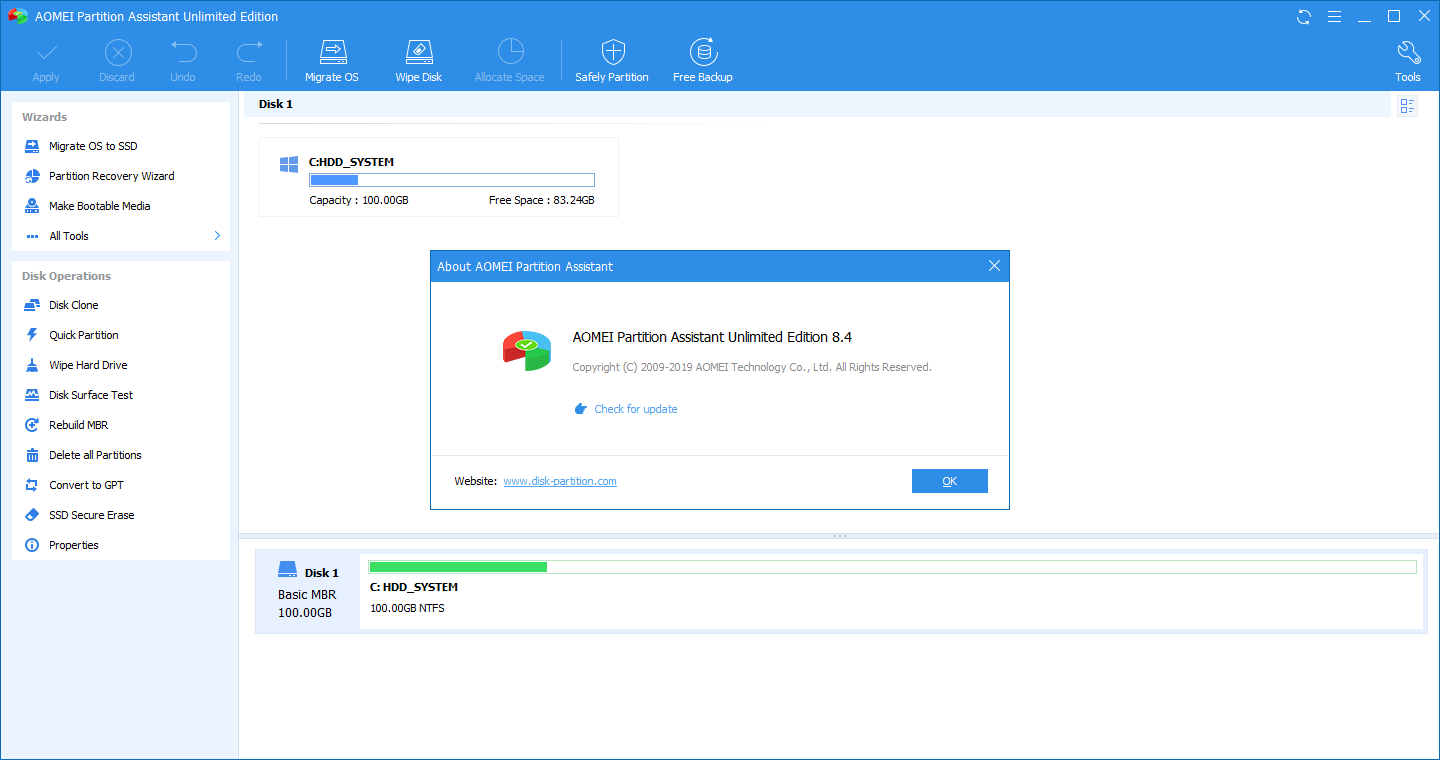Click the pane splitter dots handle

point(840,536)
